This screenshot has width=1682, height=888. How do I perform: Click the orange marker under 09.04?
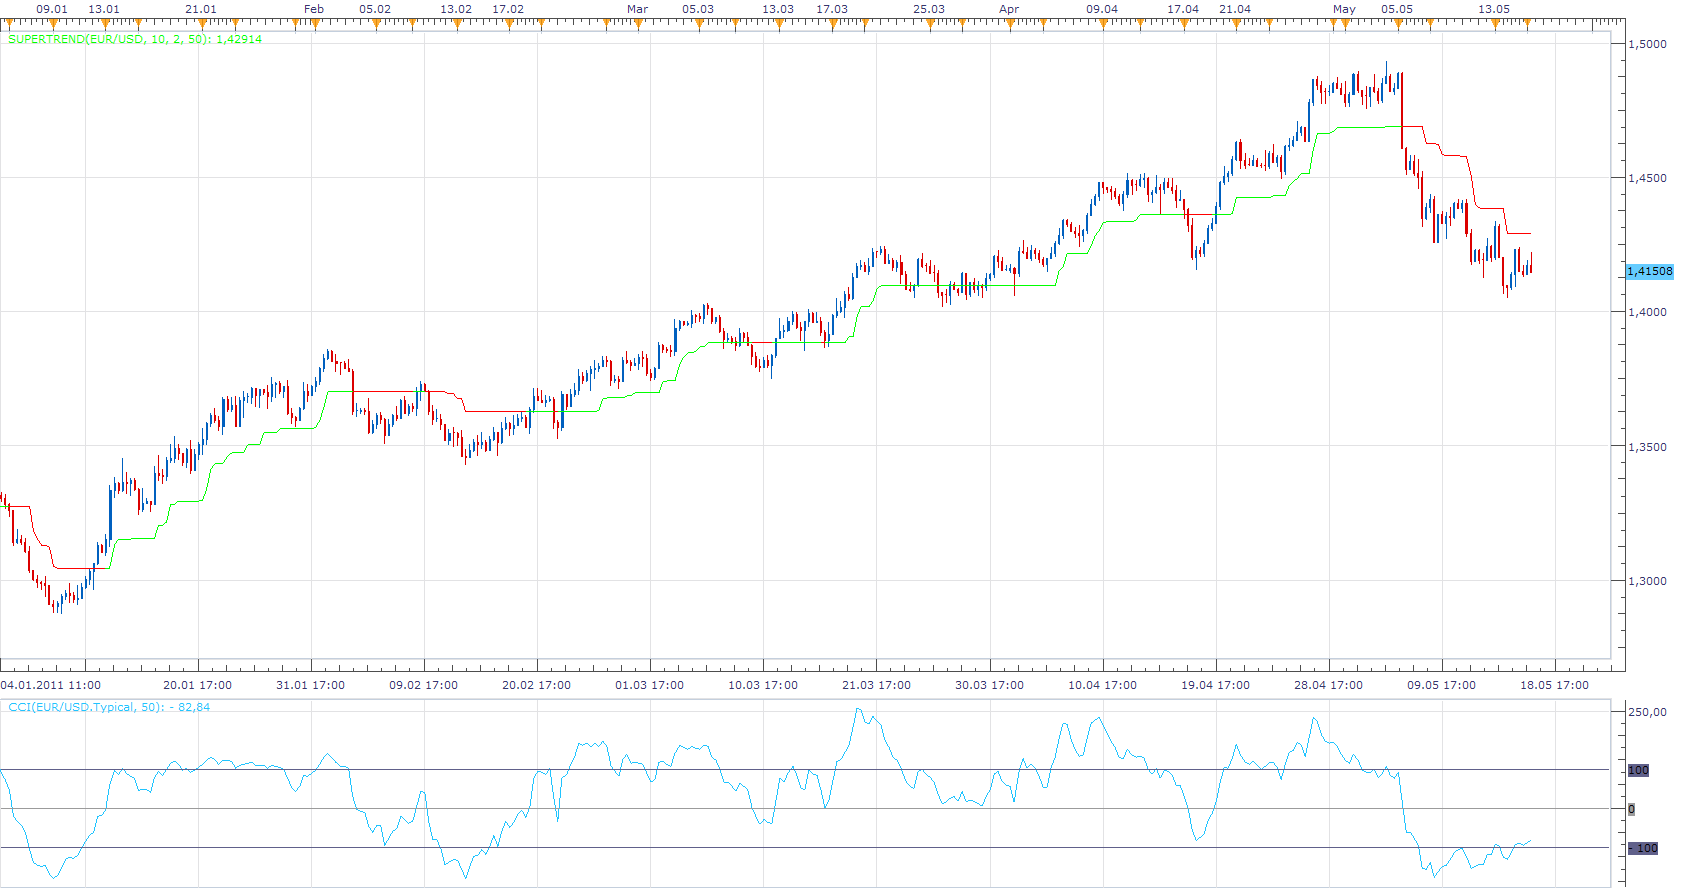coord(1103,23)
